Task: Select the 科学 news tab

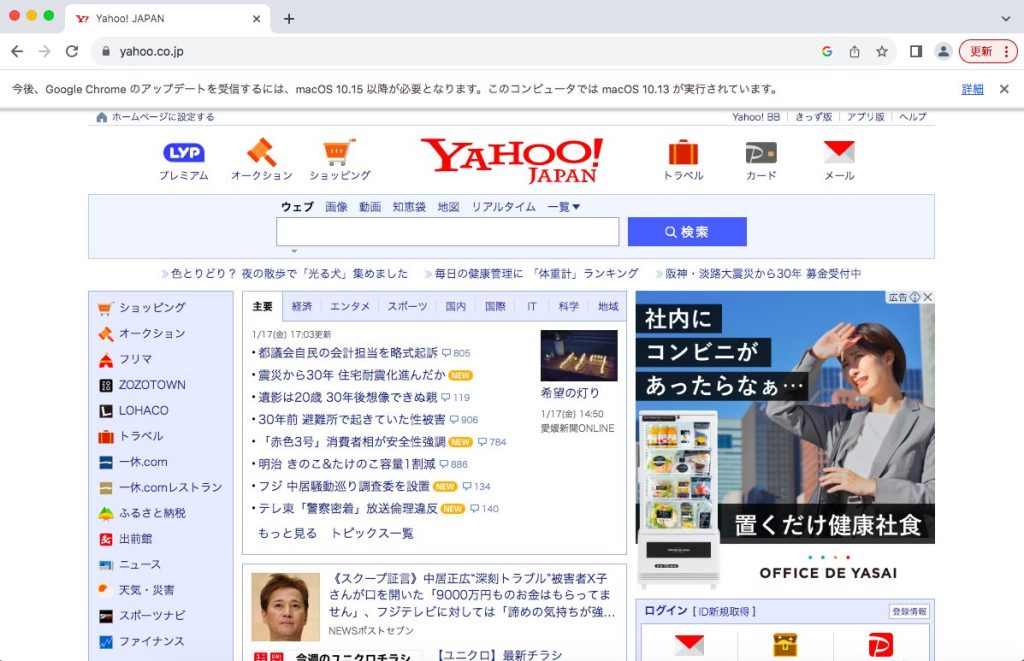Action: 568,306
